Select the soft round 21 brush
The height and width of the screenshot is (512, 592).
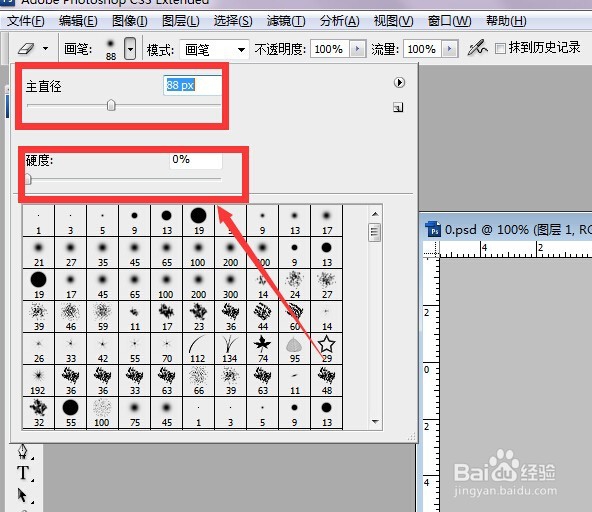point(39,253)
